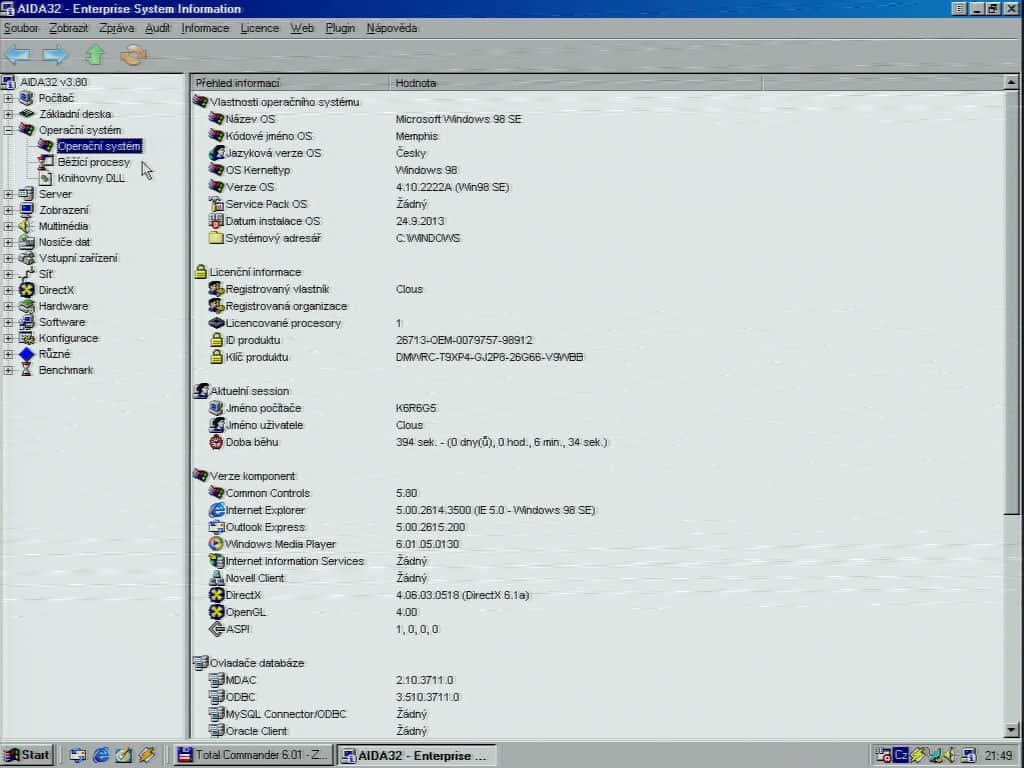Expand the Server tree node
The image size is (1024, 768).
(x=8, y=194)
